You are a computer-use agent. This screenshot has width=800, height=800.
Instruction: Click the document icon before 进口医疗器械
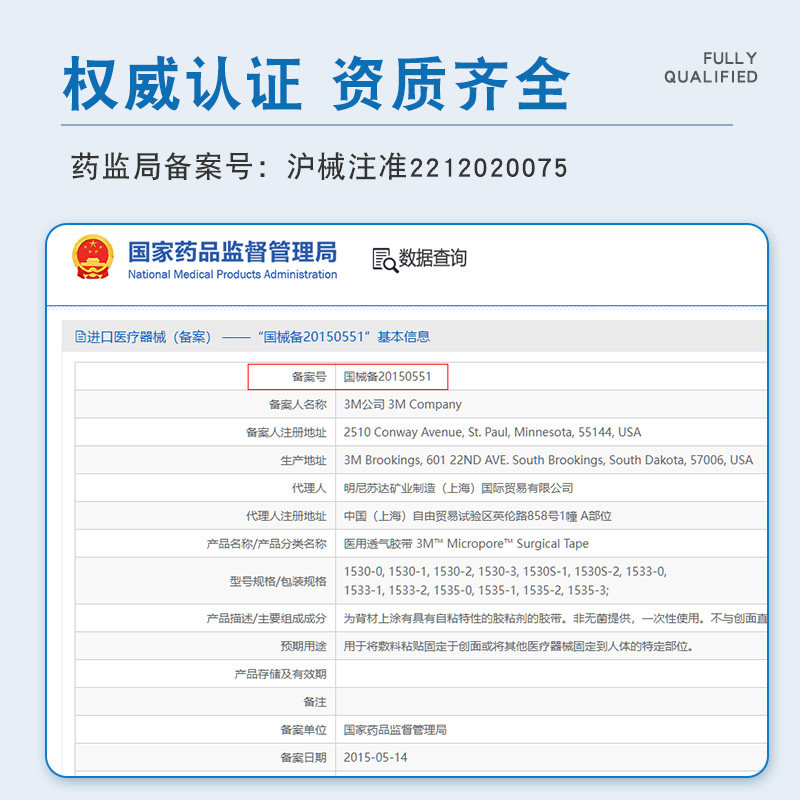[x=80, y=336]
